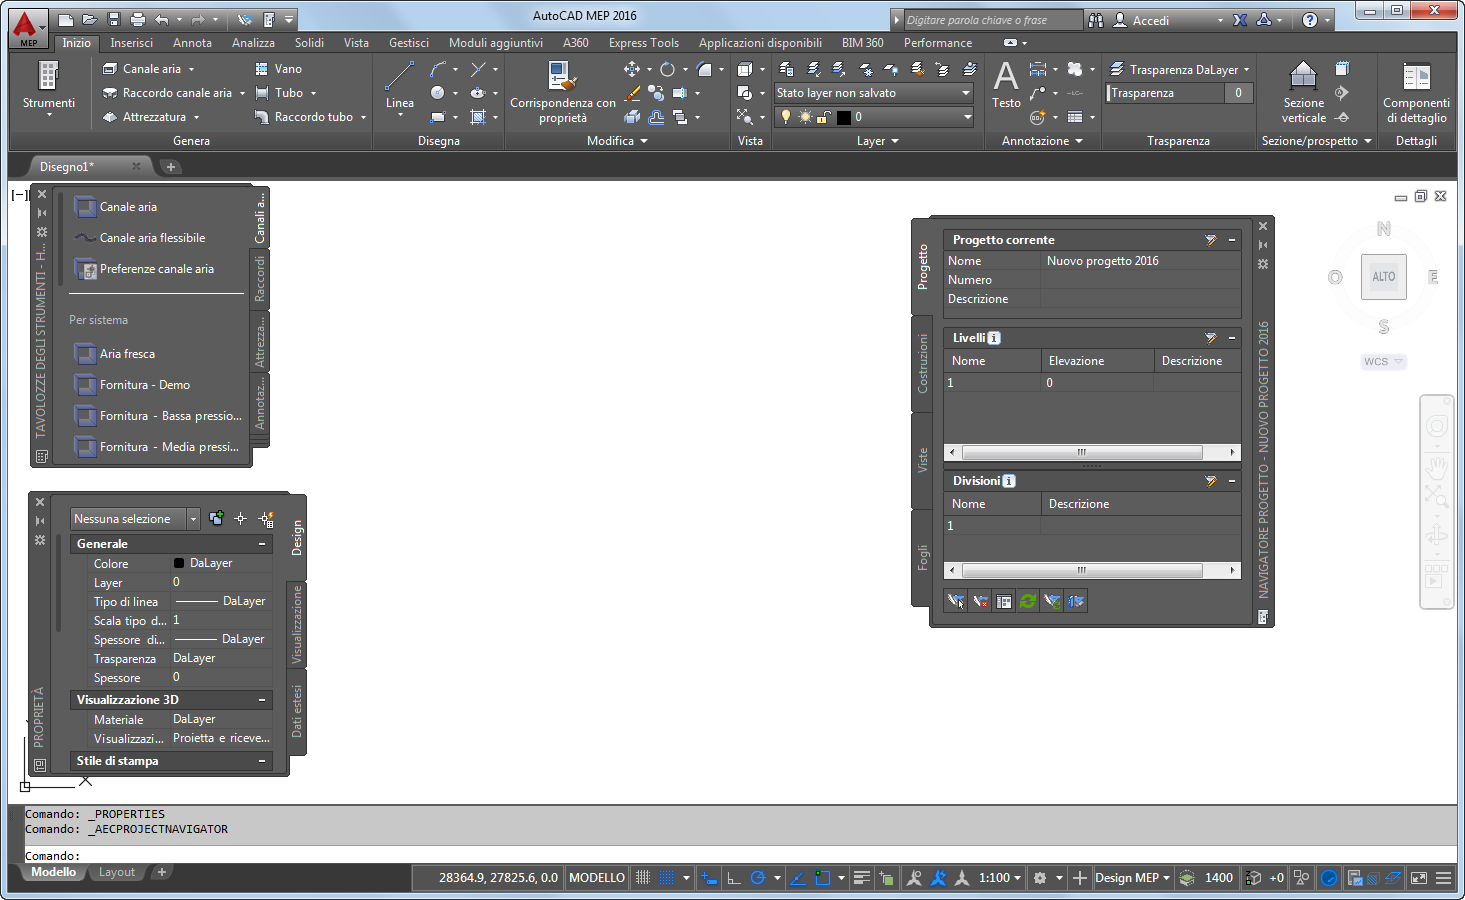Save the drawing with the floppy disk icon

(x=114, y=20)
